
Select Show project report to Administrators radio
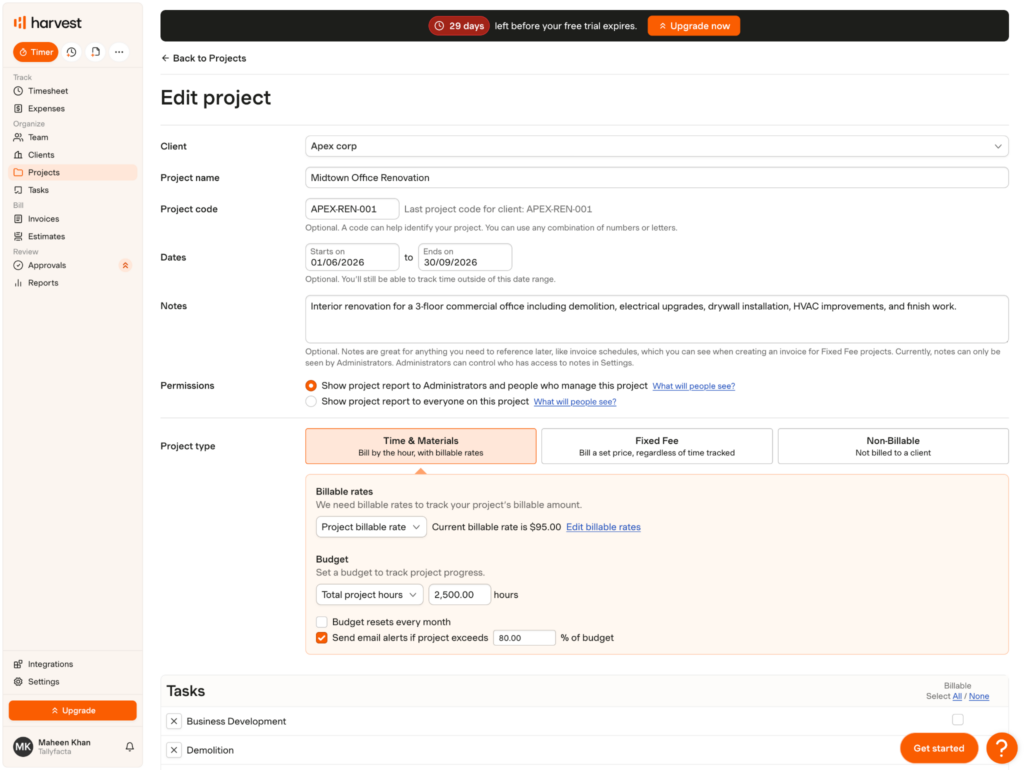point(311,386)
